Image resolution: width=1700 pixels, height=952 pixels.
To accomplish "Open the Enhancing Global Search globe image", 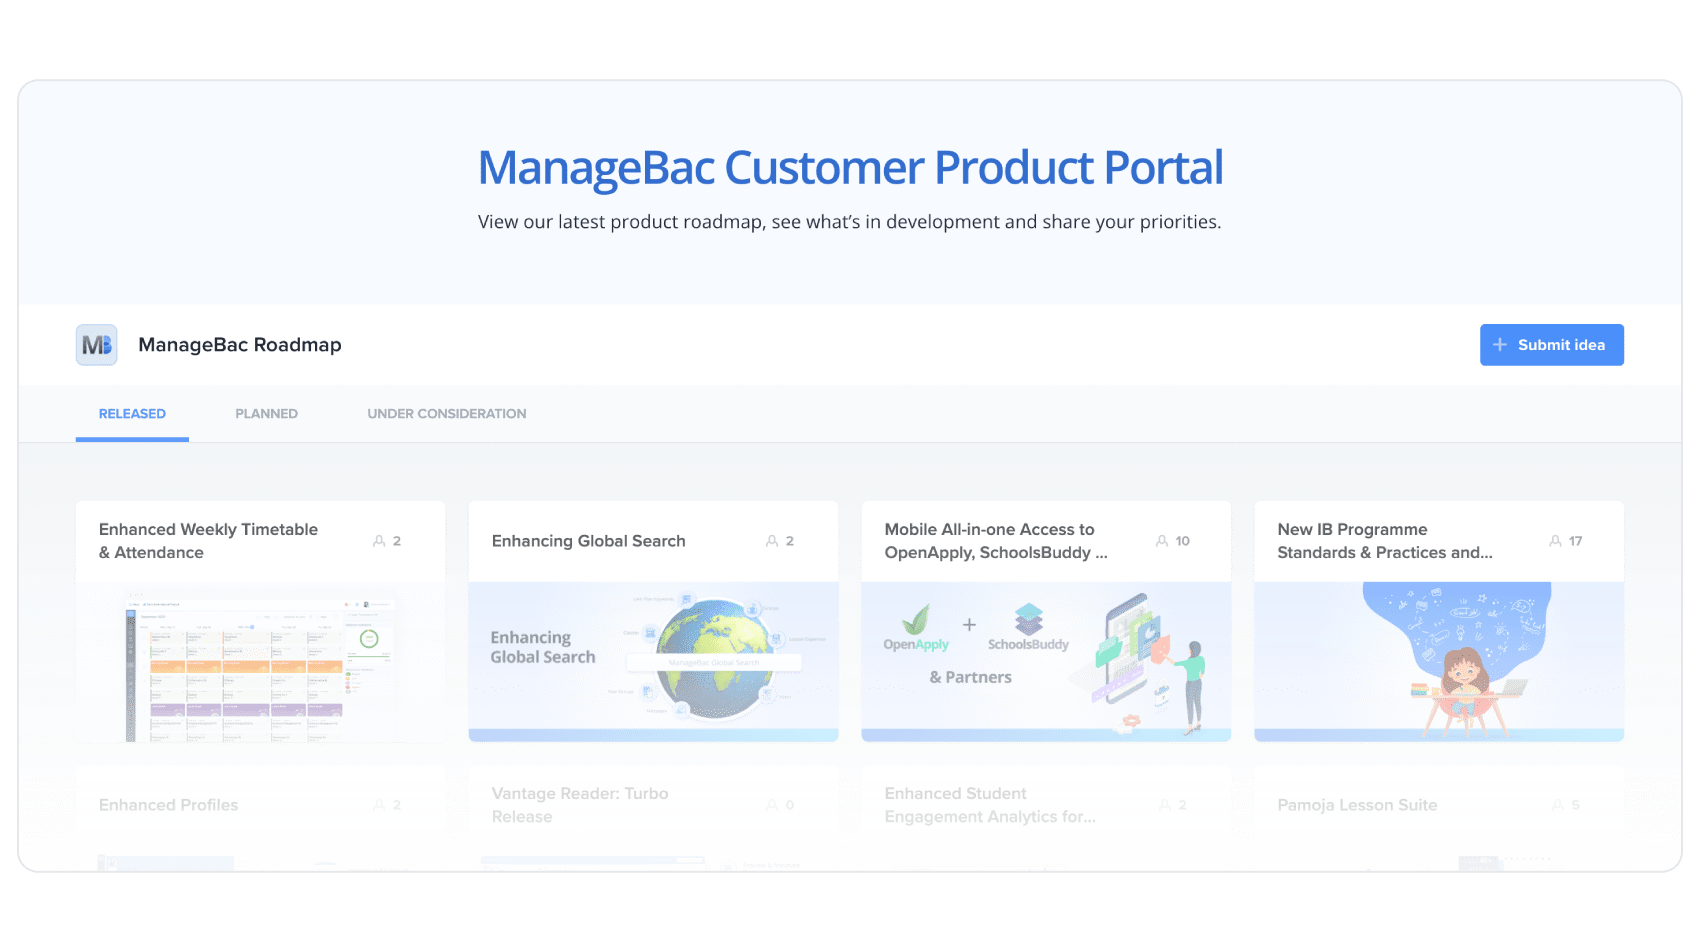I will 653,661.
